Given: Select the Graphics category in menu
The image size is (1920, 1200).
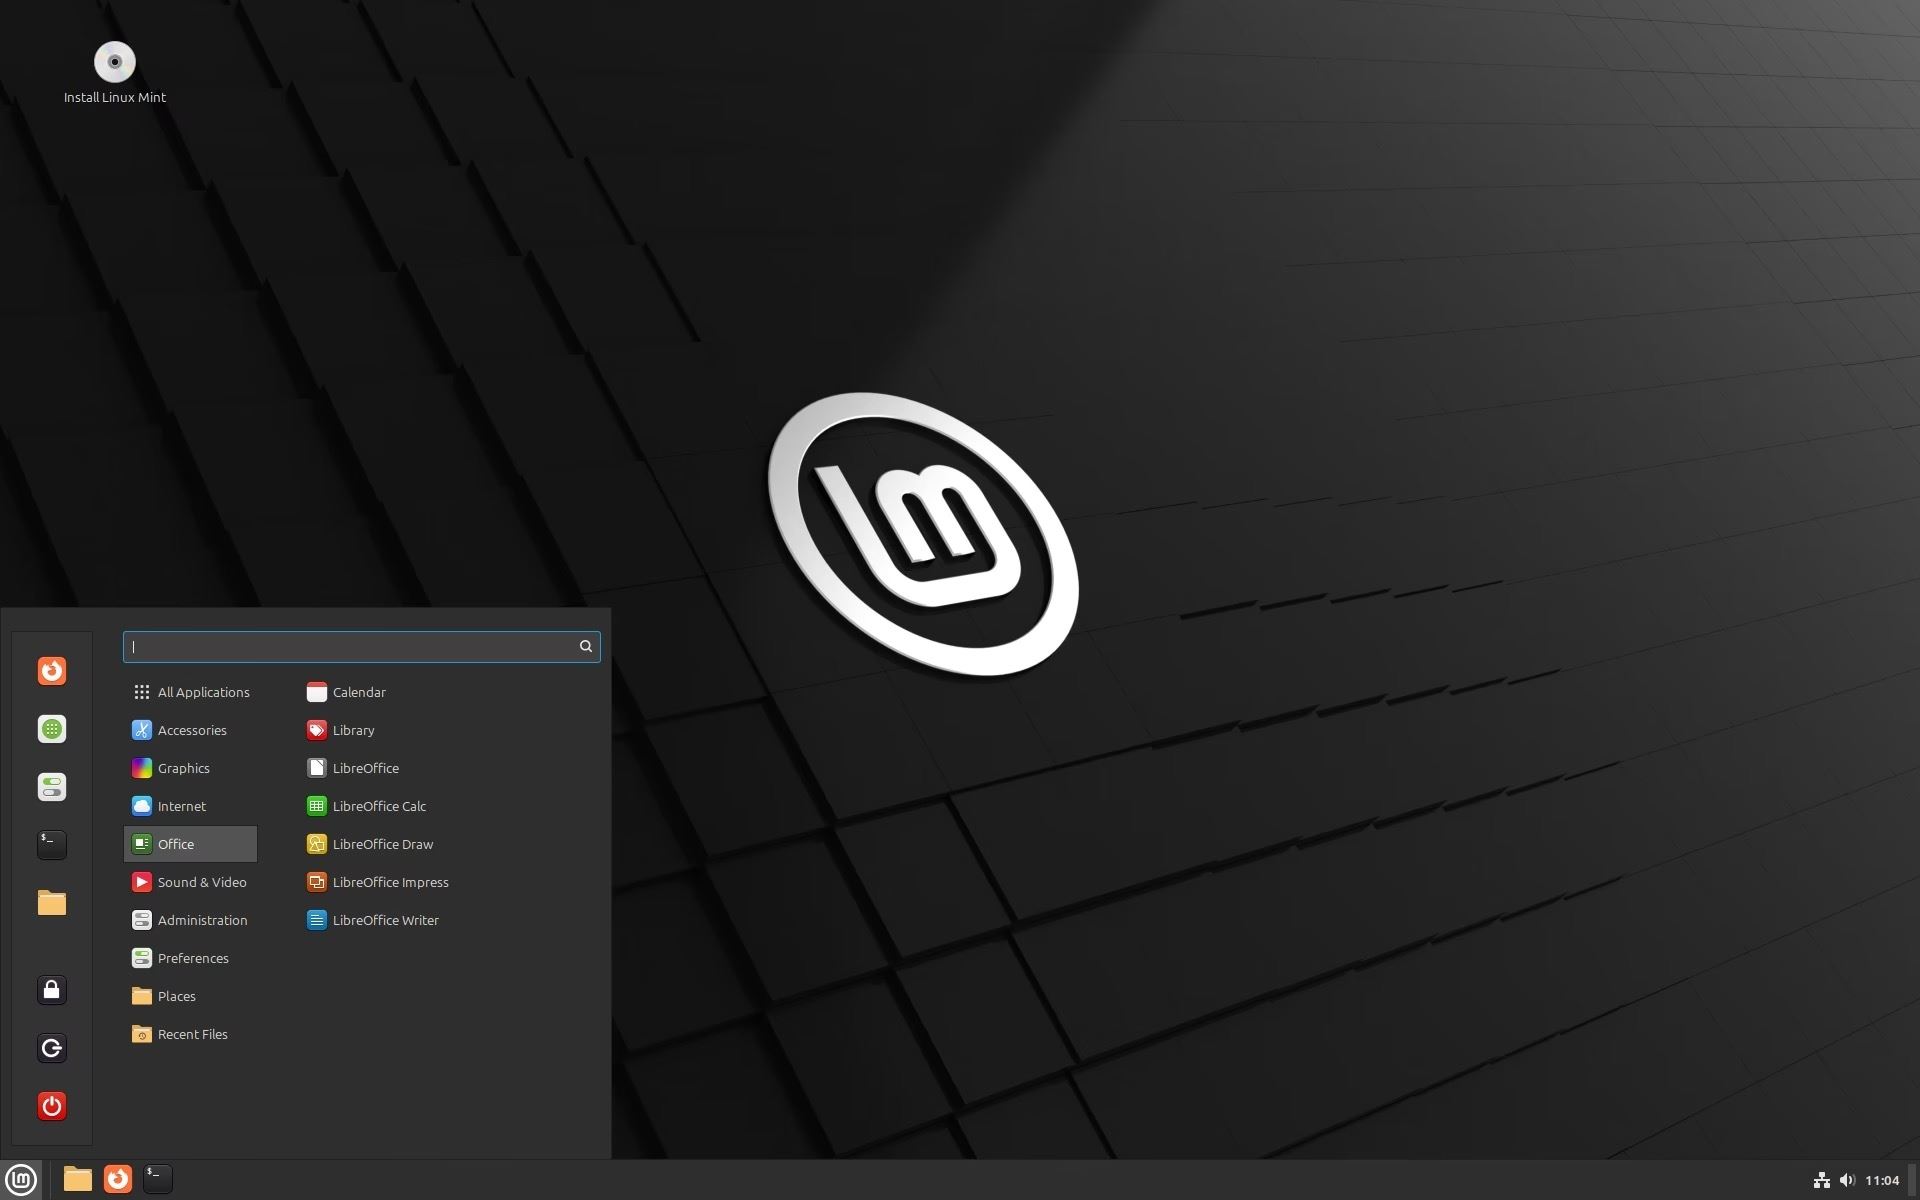Looking at the screenshot, I should point(182,767).
